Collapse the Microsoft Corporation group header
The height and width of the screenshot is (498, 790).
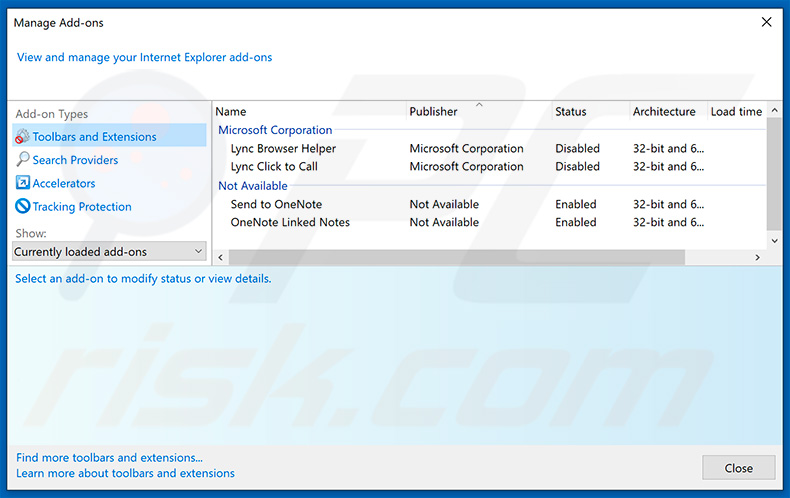tap(275, 130)
